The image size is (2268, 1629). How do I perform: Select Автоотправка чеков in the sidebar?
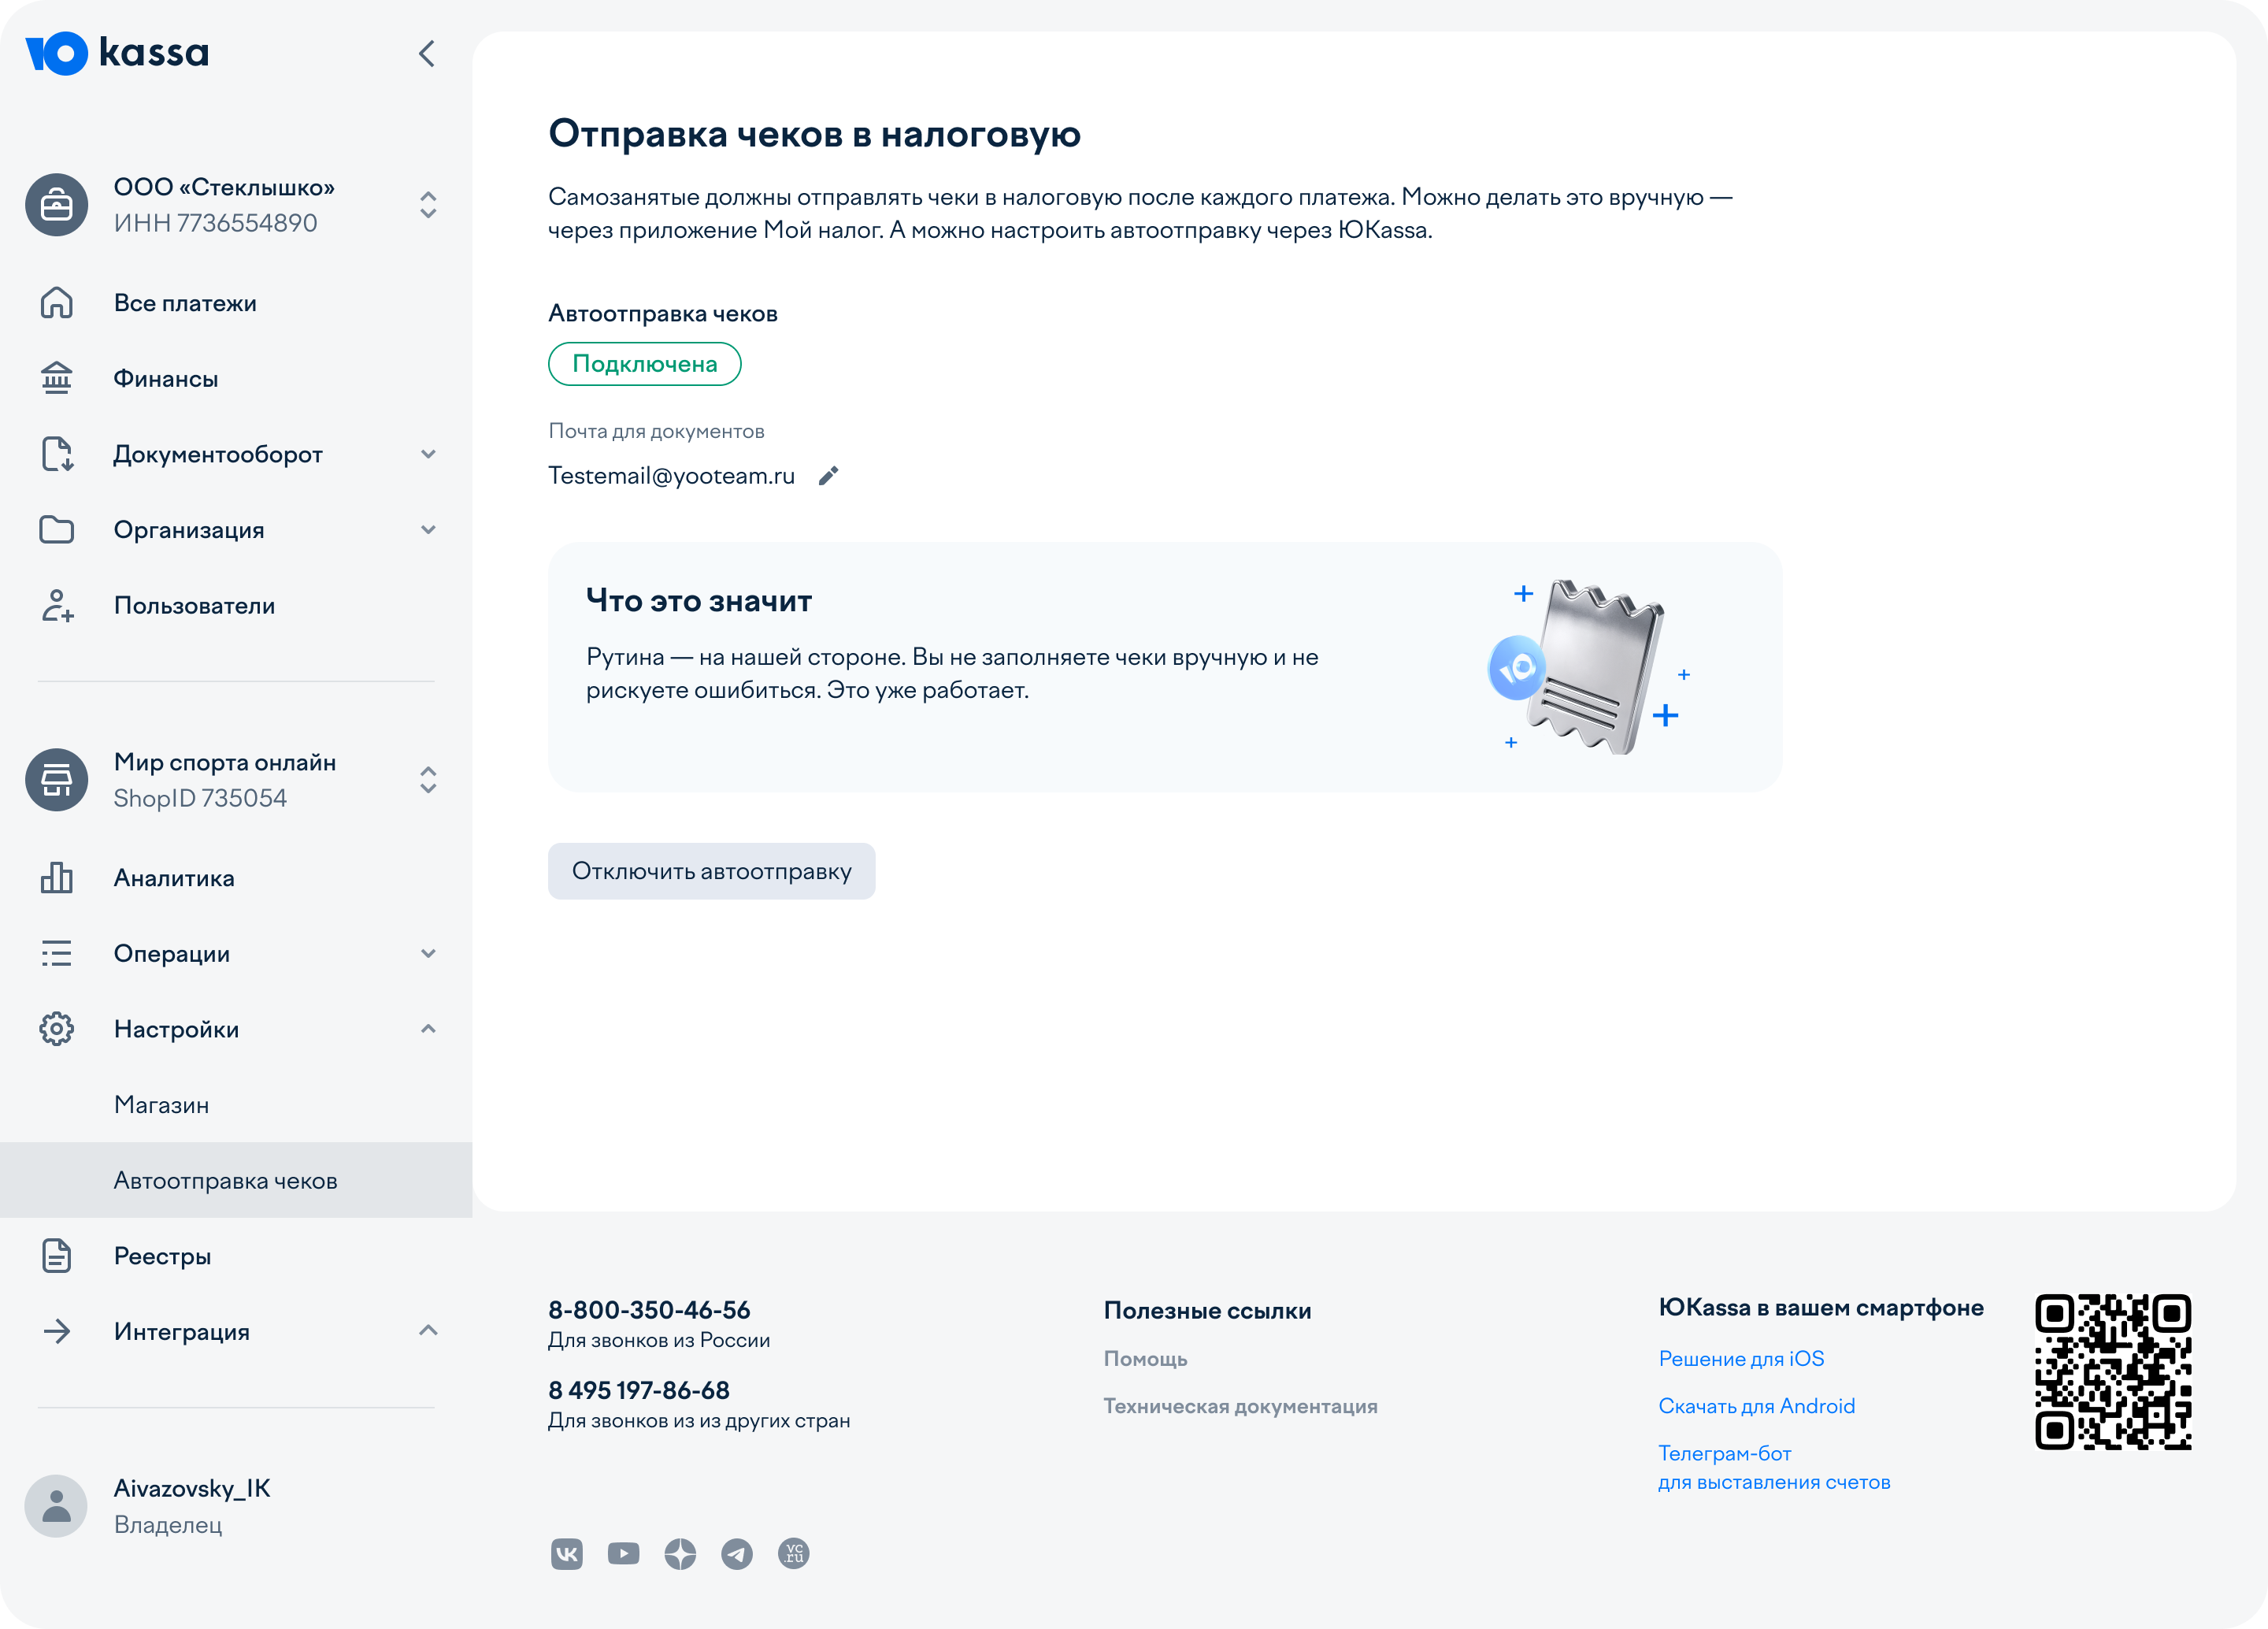click(236, 1181)
